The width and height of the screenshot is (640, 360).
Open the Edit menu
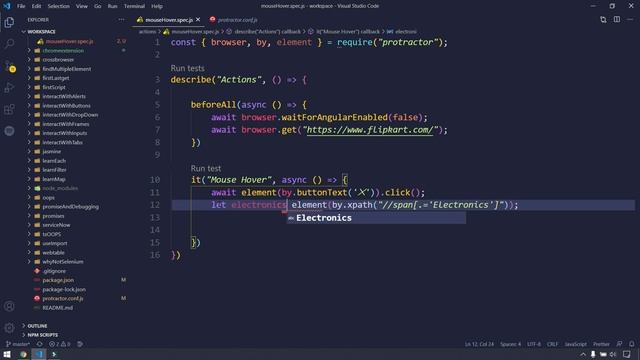36,6
